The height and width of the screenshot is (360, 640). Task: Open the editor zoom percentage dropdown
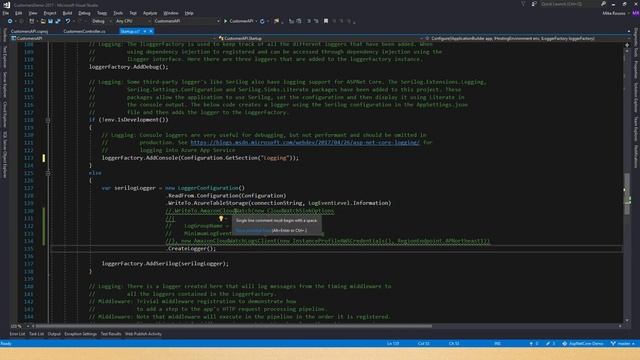(x=19, y=326)
